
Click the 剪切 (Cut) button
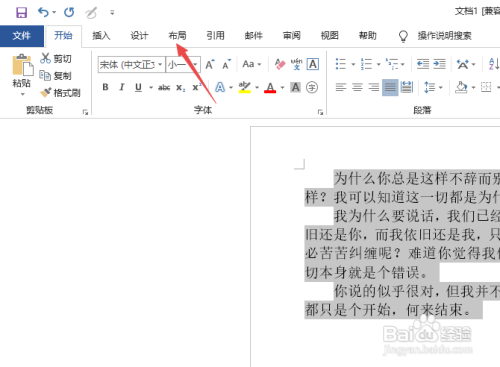click(x=56, y=58)
